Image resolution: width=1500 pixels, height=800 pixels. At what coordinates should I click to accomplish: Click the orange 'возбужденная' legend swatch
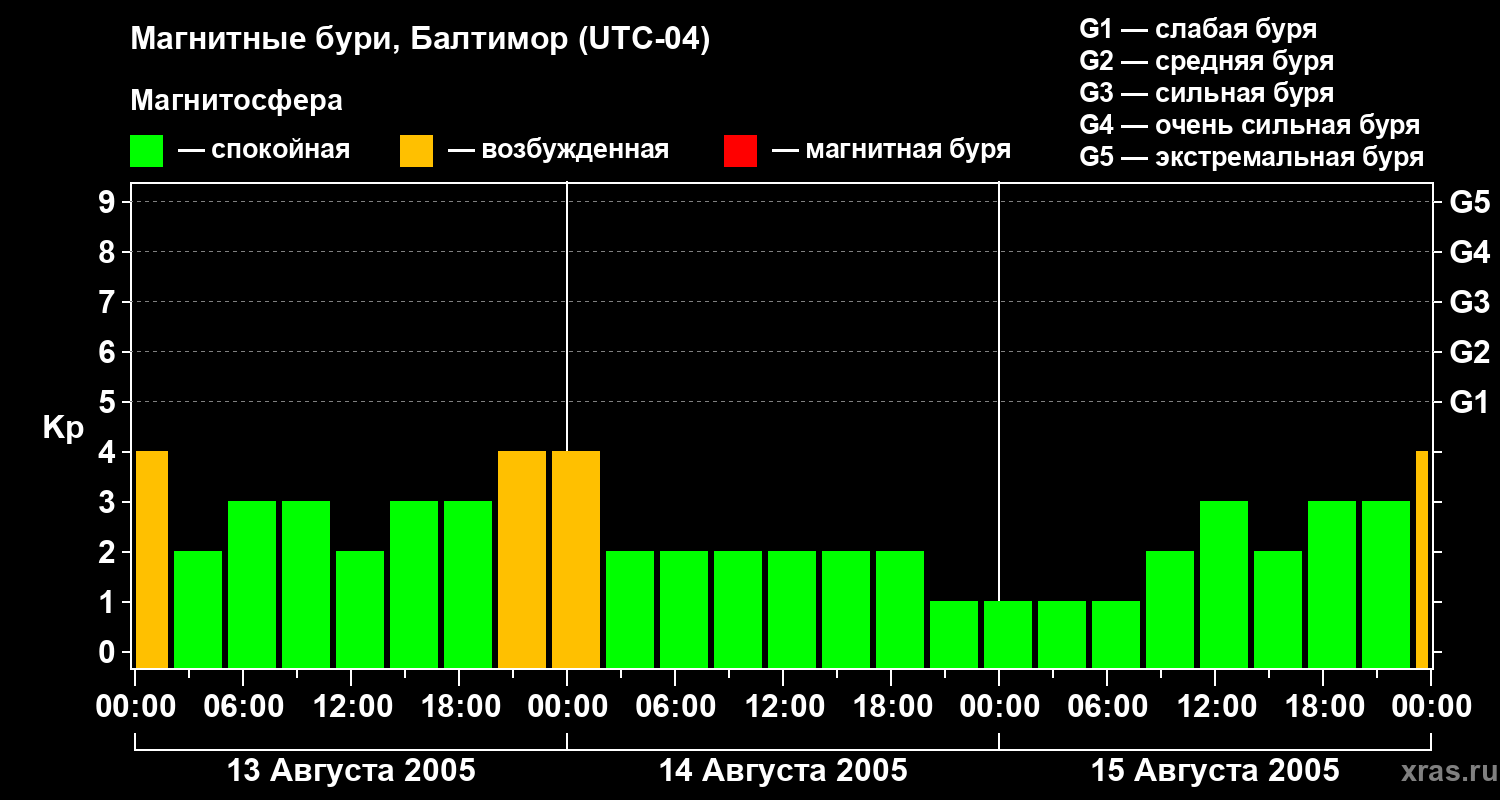(416, 151)
